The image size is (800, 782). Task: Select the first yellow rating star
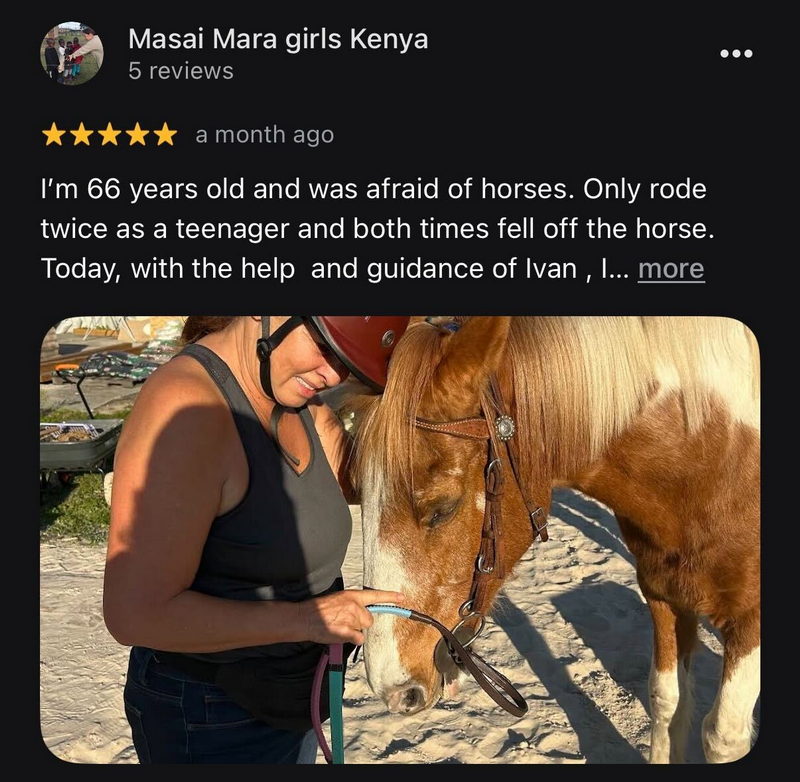tap(53, 135)
